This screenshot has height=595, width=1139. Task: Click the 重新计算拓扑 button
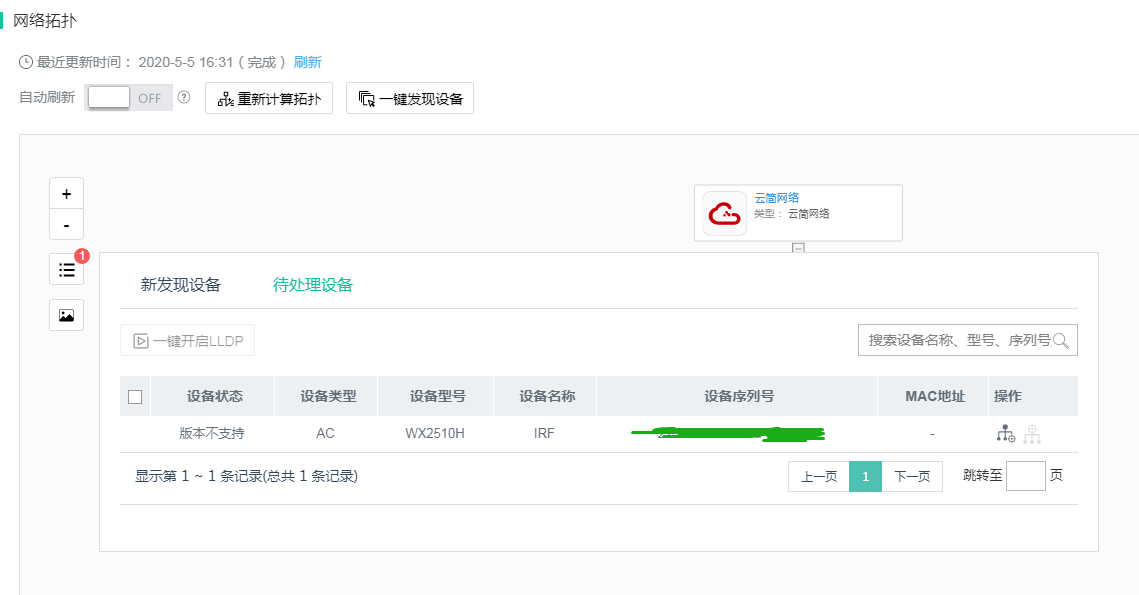(269, 99)
